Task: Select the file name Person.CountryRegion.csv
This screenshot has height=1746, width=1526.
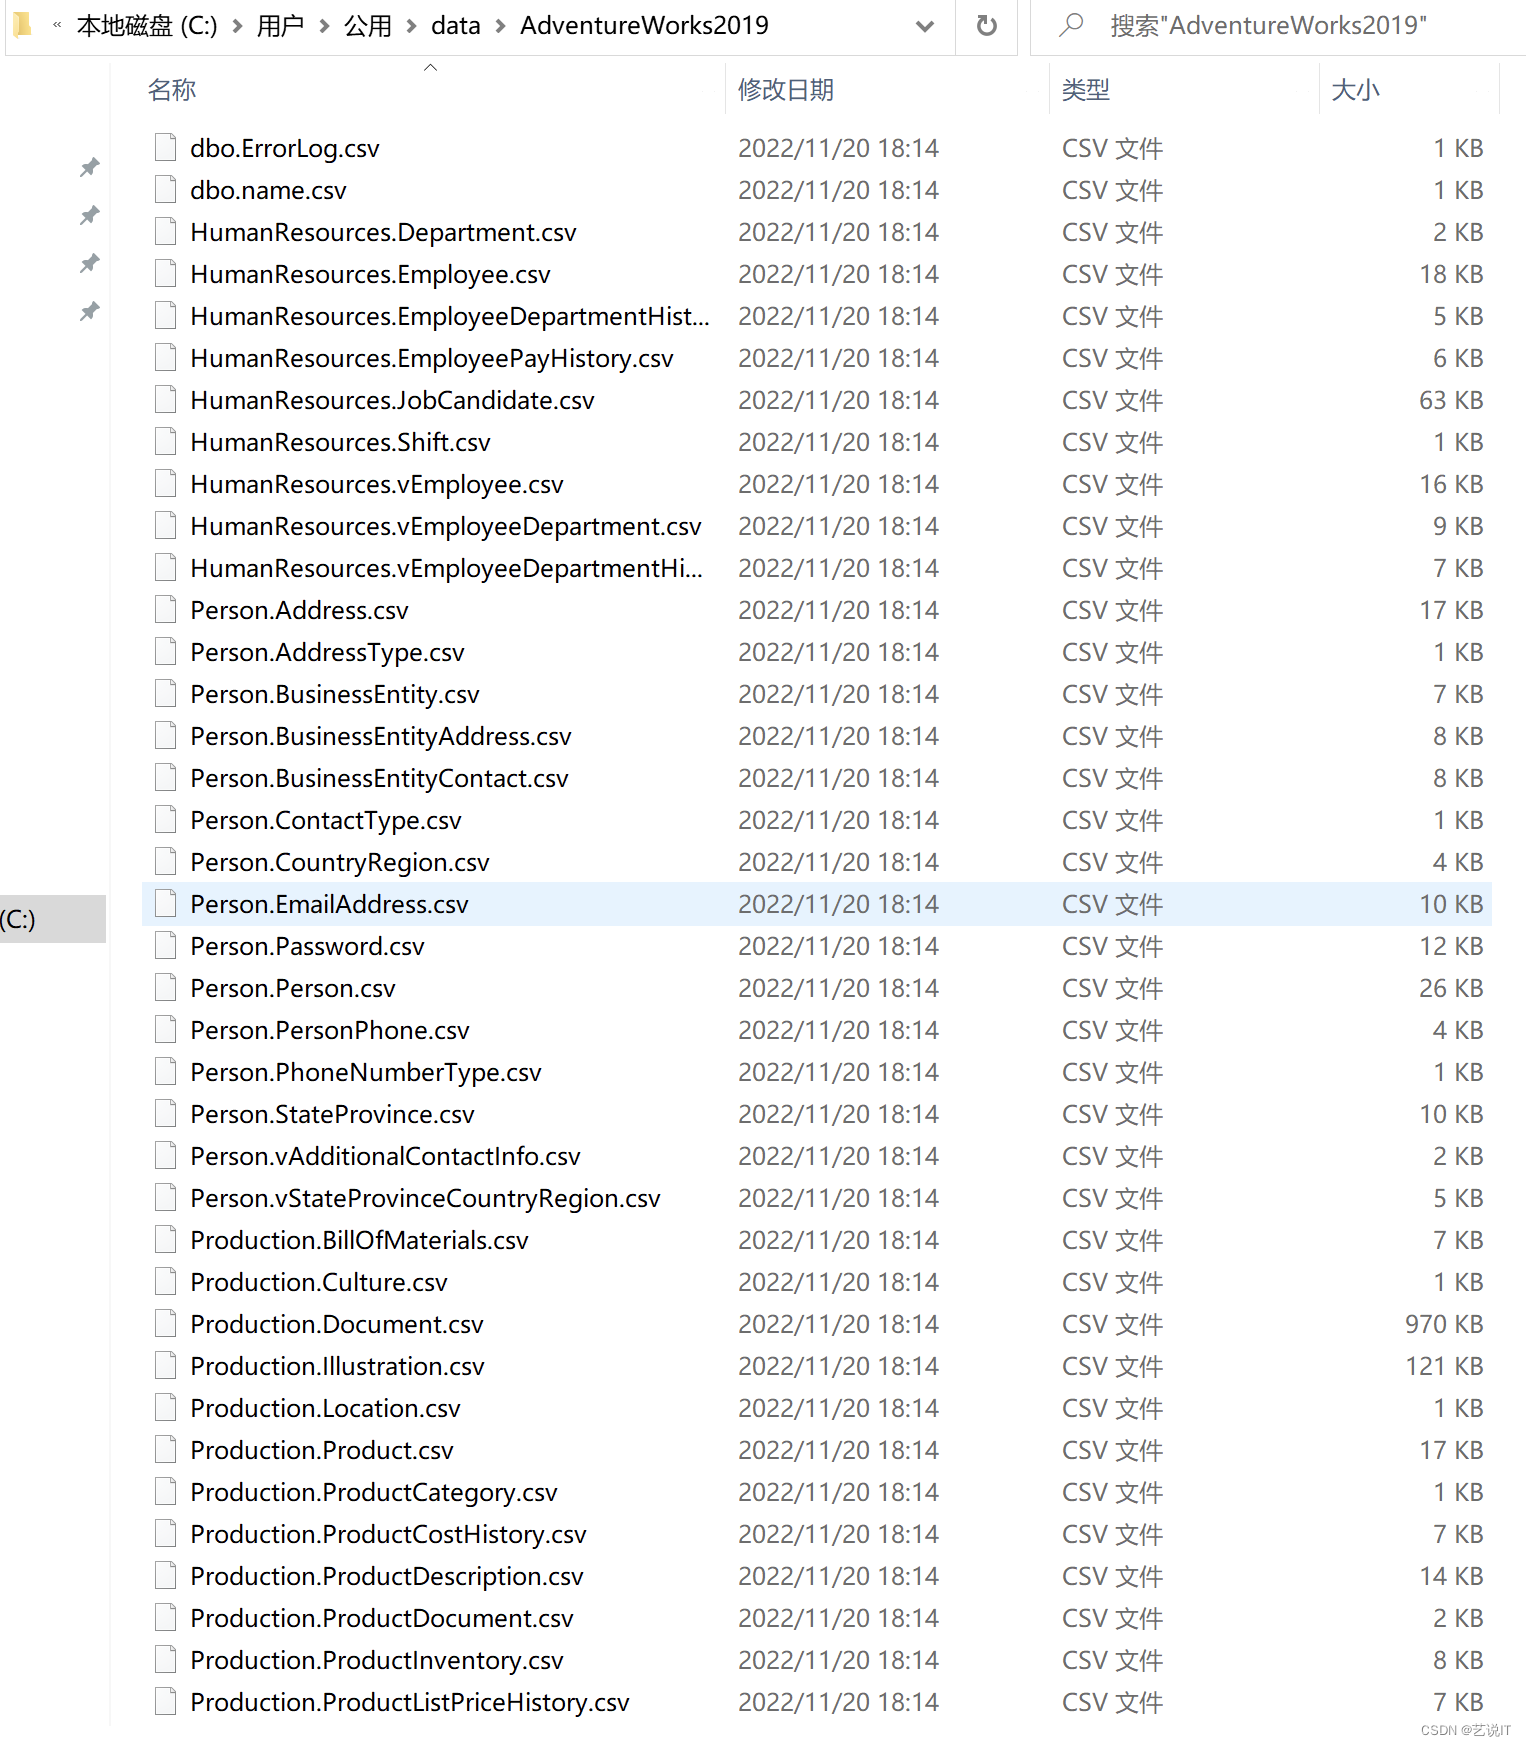Action: tap(340, 862)
